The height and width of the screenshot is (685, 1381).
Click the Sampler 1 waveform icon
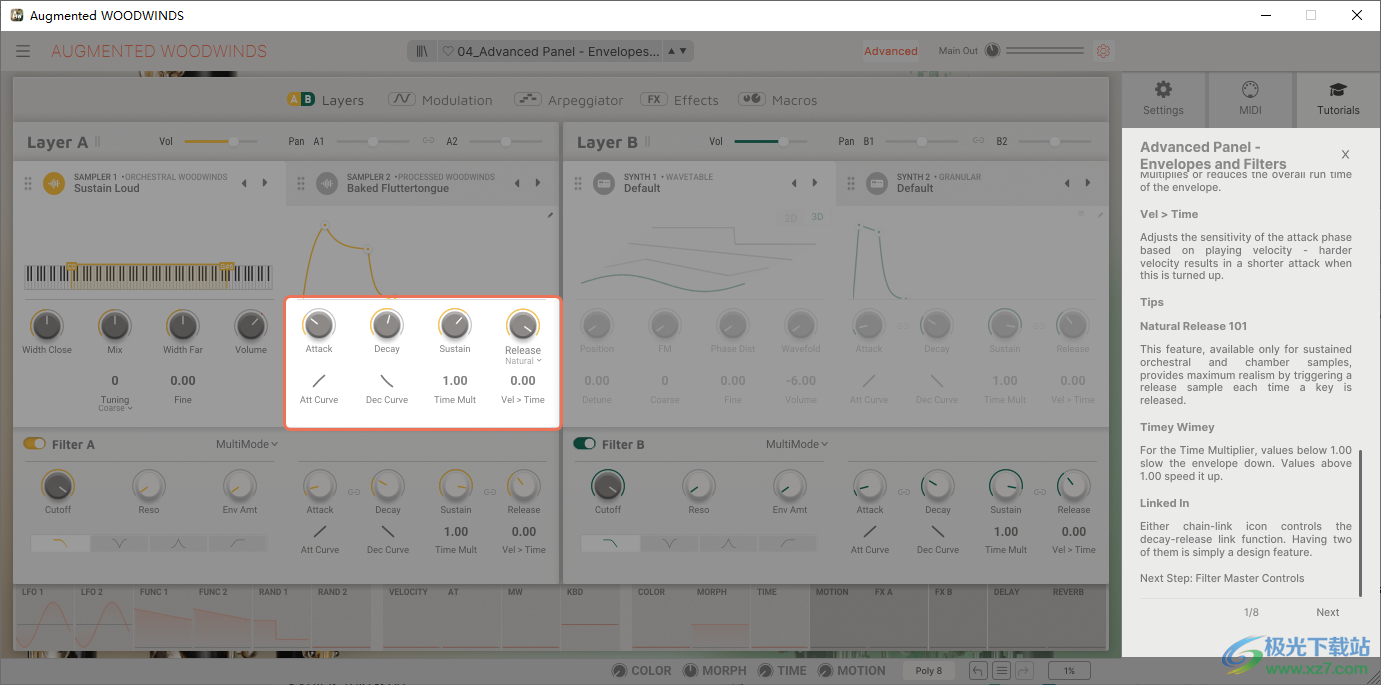[54, 183]
